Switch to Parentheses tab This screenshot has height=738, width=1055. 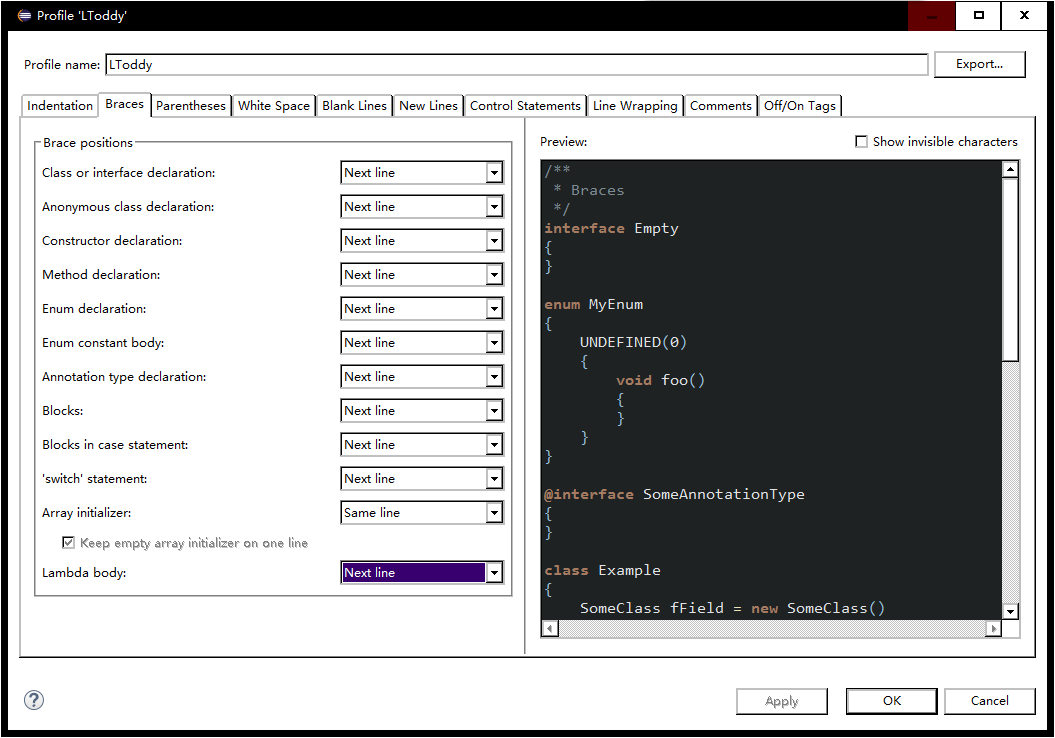[x=191, y=106]
